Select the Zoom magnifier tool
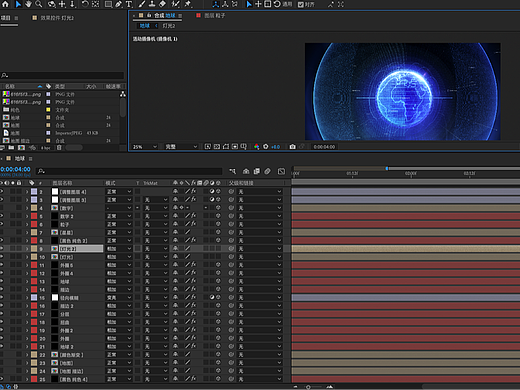 coord(39,4)
